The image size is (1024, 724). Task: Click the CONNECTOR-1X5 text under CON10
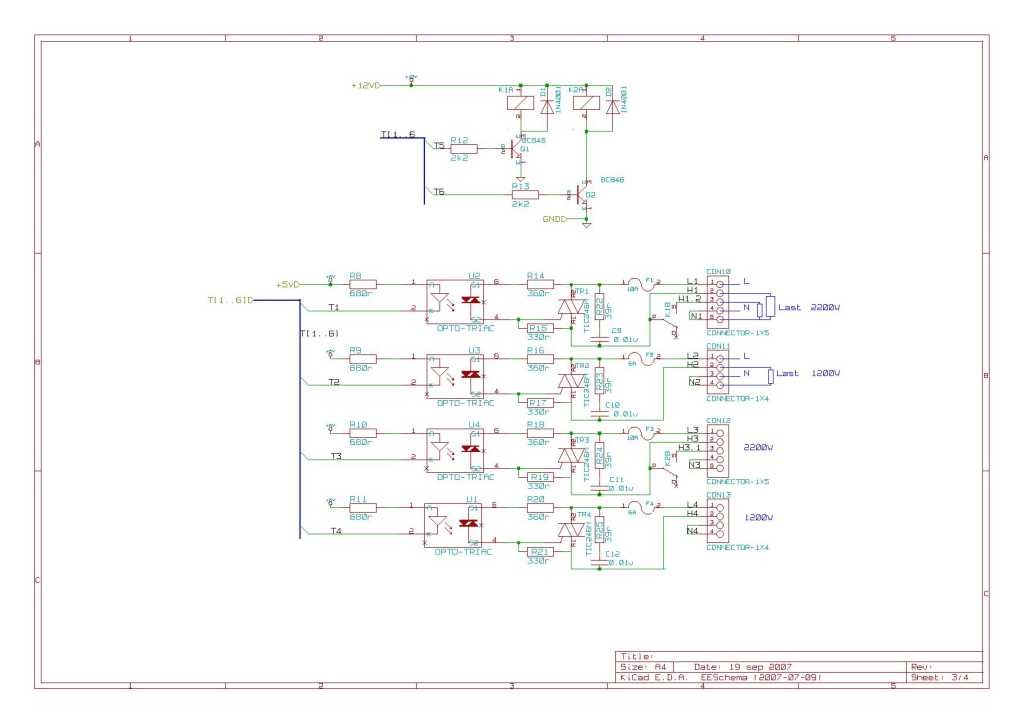[x=738, y=333]
